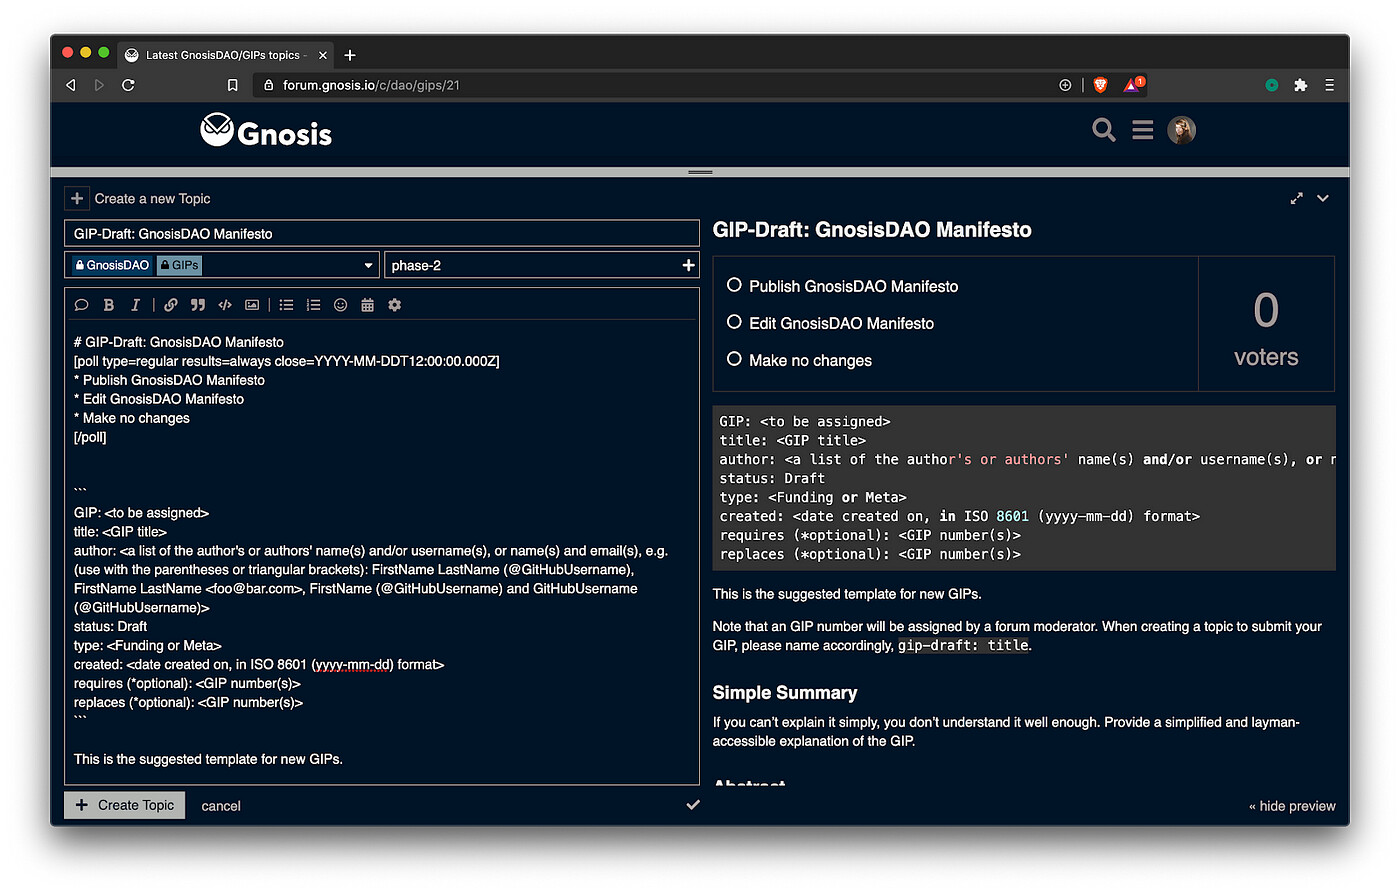The image size is (1400, 893).
Task: Add a tag with the plus beside phase-2
Action: click(688, 265)
